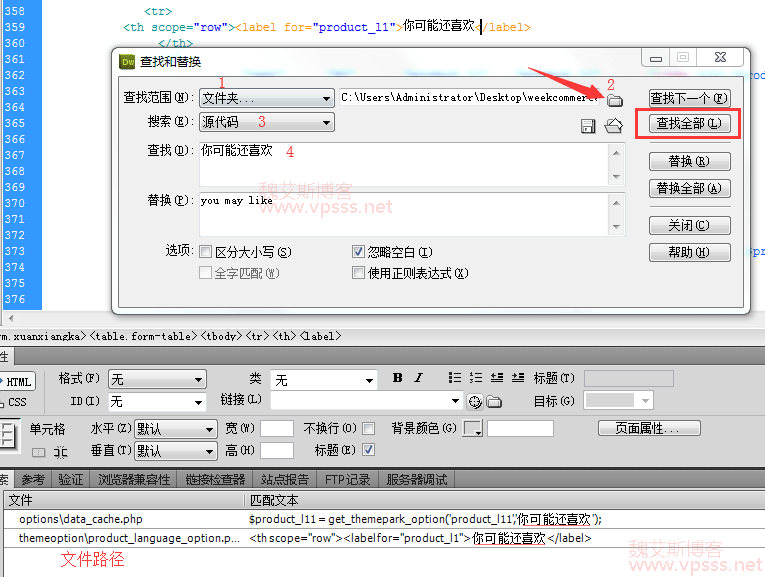Click the 查找全部 button
Viewport: 765px width, 577px height.
[689, 124]
